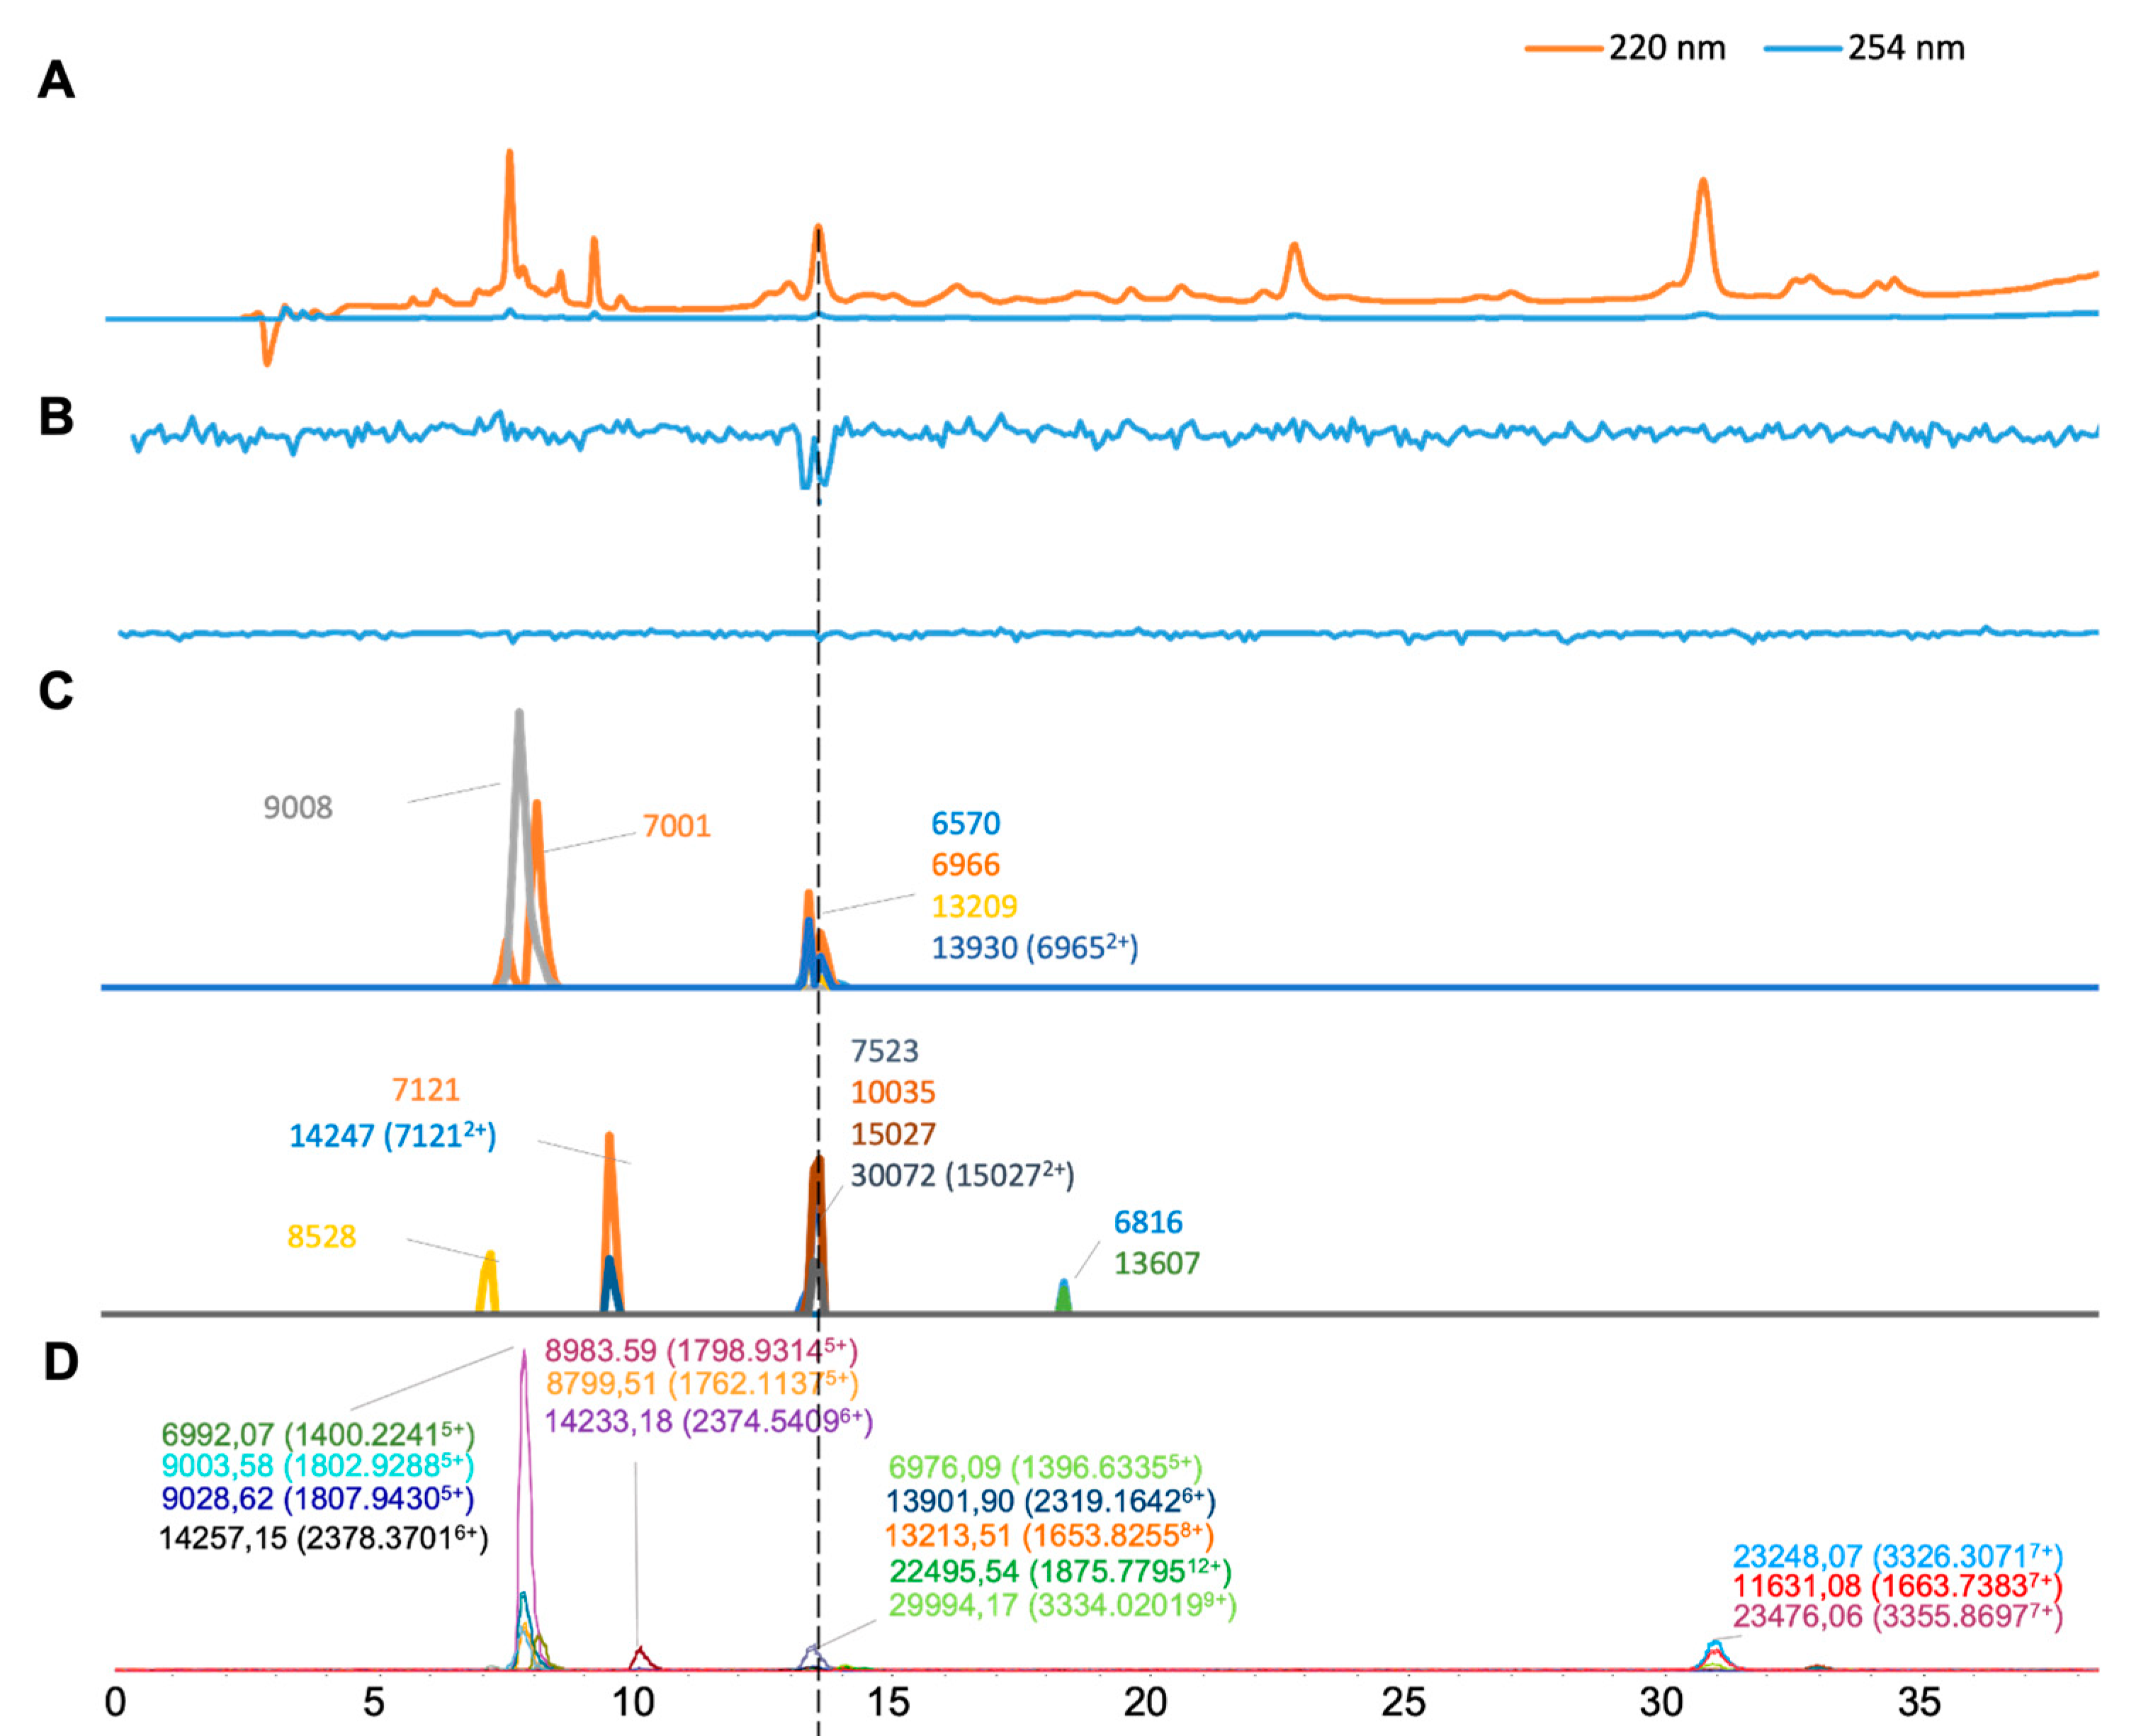This screenshot has height=1736, width=2141.
Task: Click the 23248,07 (3326.3071 7+) label
Action: [1897, 1557]
